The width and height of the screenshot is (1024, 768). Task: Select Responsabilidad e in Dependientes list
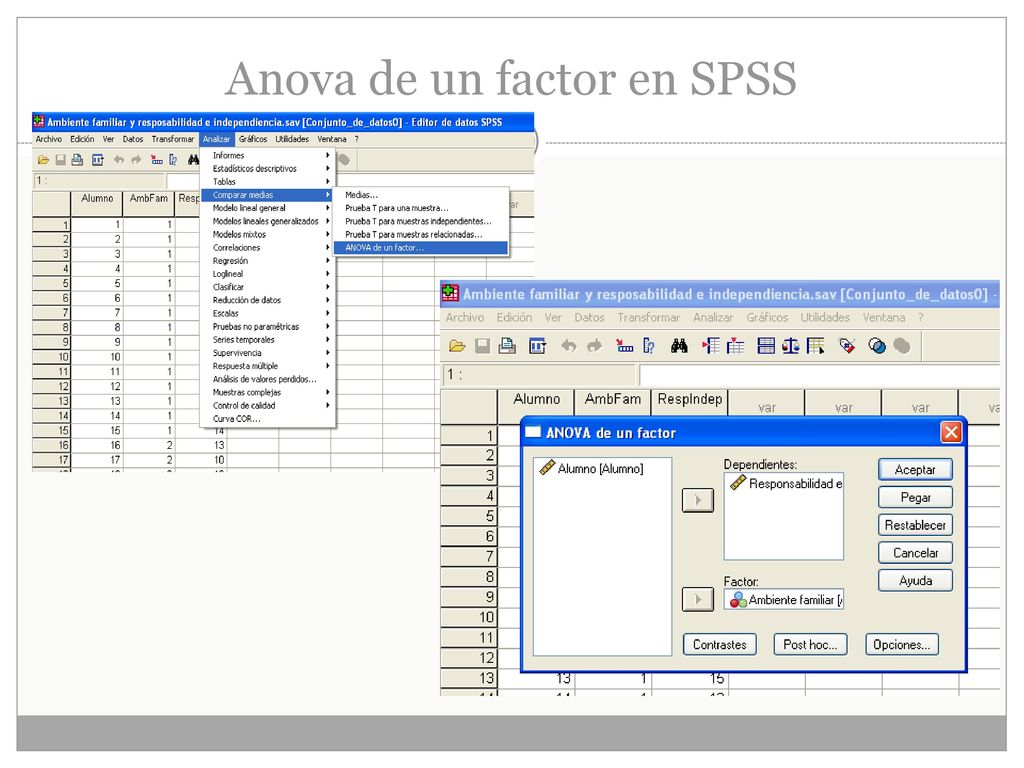click(x=786, y=484)
